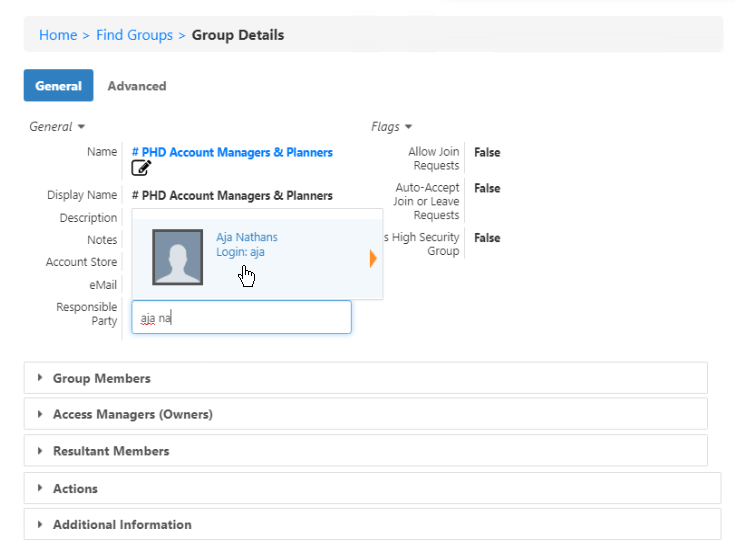
Task: Expand the Actions section
Action: pos(75,488)
